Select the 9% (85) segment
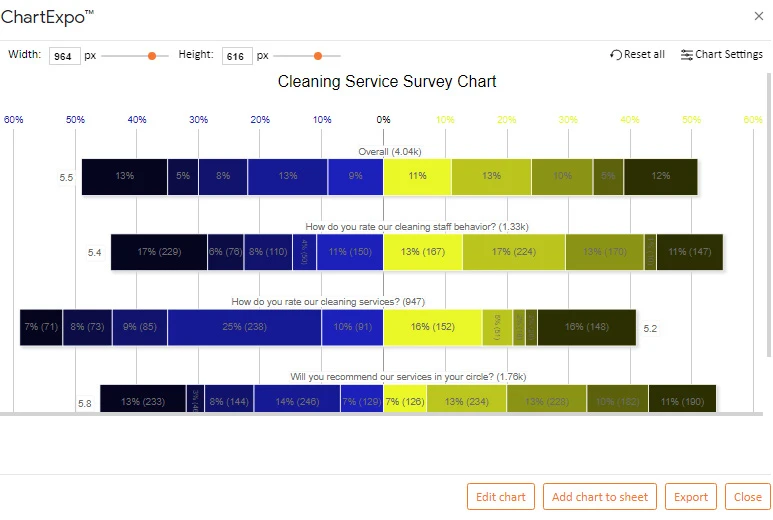The height and width of the screenshot is (520, 773). pos(140,327)
